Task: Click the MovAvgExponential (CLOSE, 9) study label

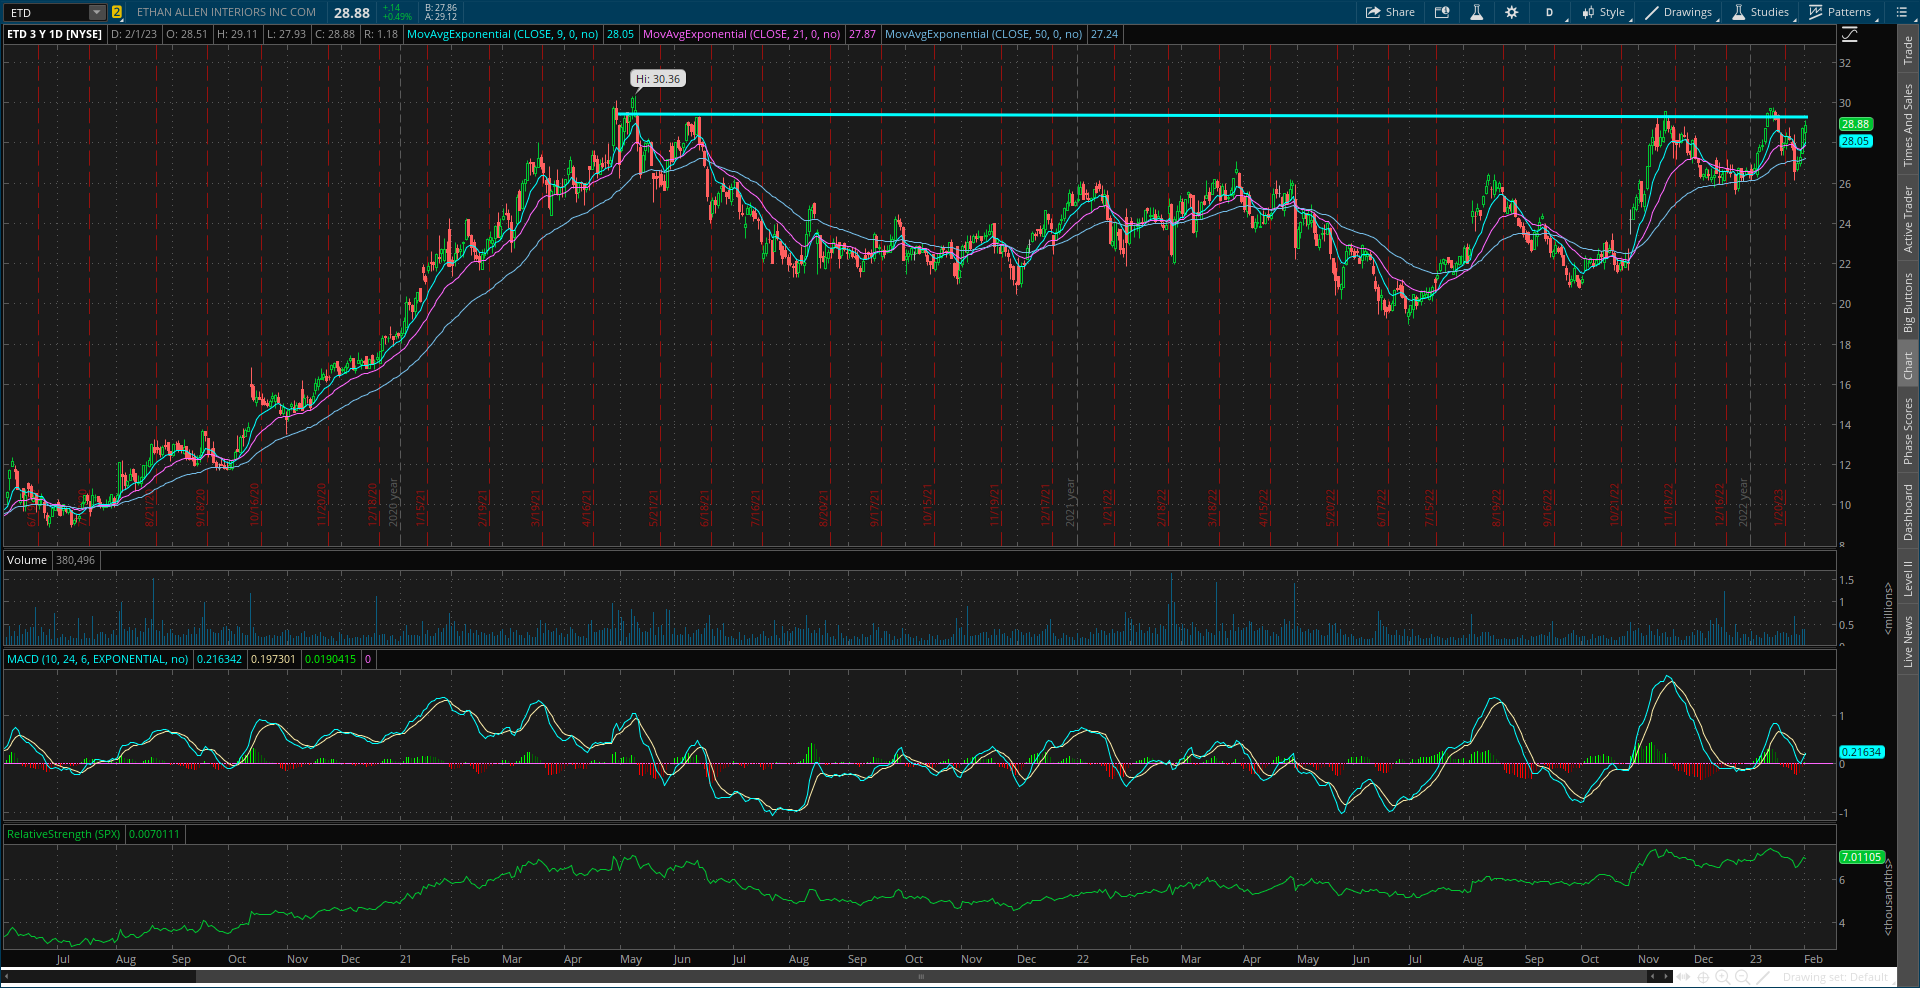Action: point(503,33)
